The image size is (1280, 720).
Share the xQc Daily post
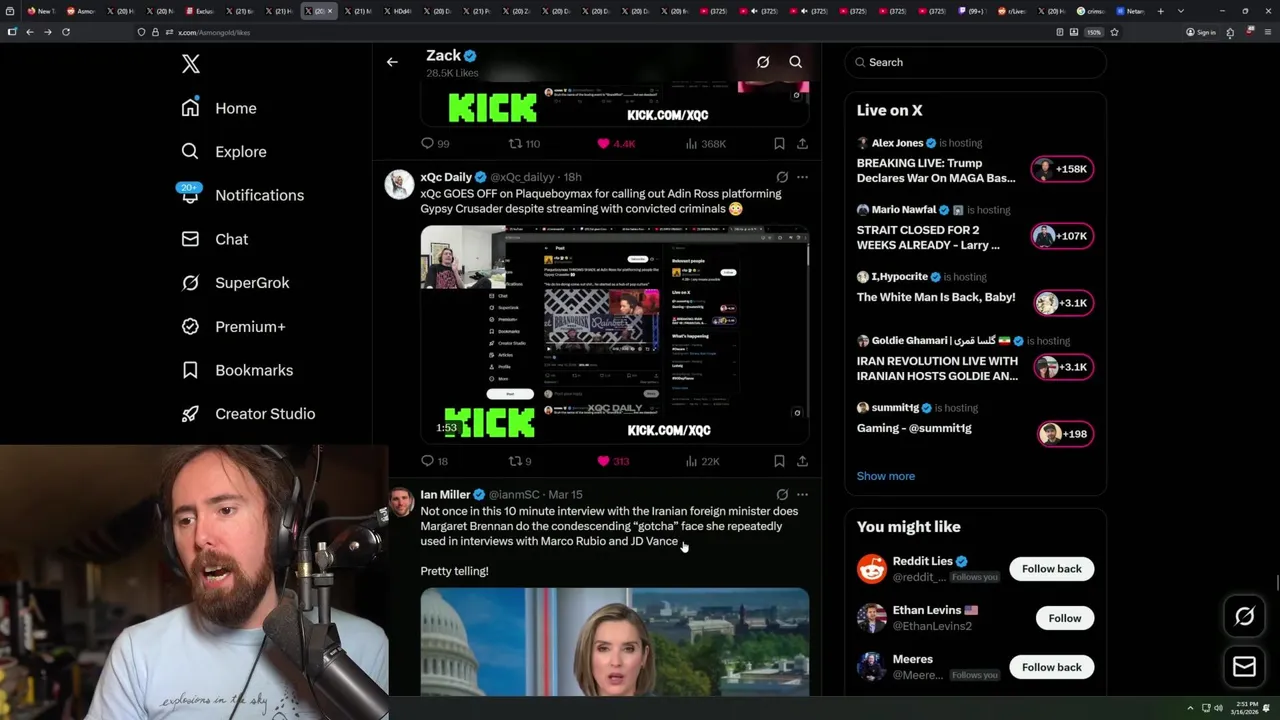coord(802,461)
